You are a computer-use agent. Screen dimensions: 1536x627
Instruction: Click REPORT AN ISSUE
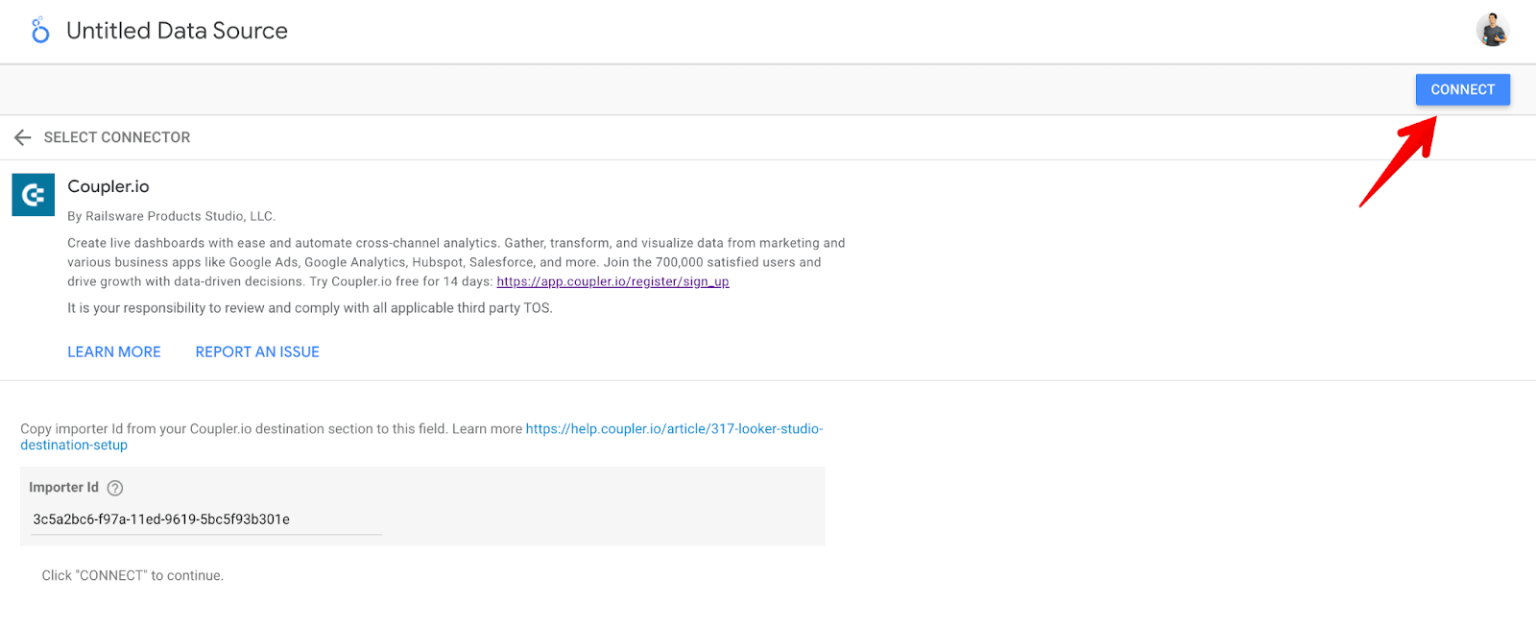[257, 351]
